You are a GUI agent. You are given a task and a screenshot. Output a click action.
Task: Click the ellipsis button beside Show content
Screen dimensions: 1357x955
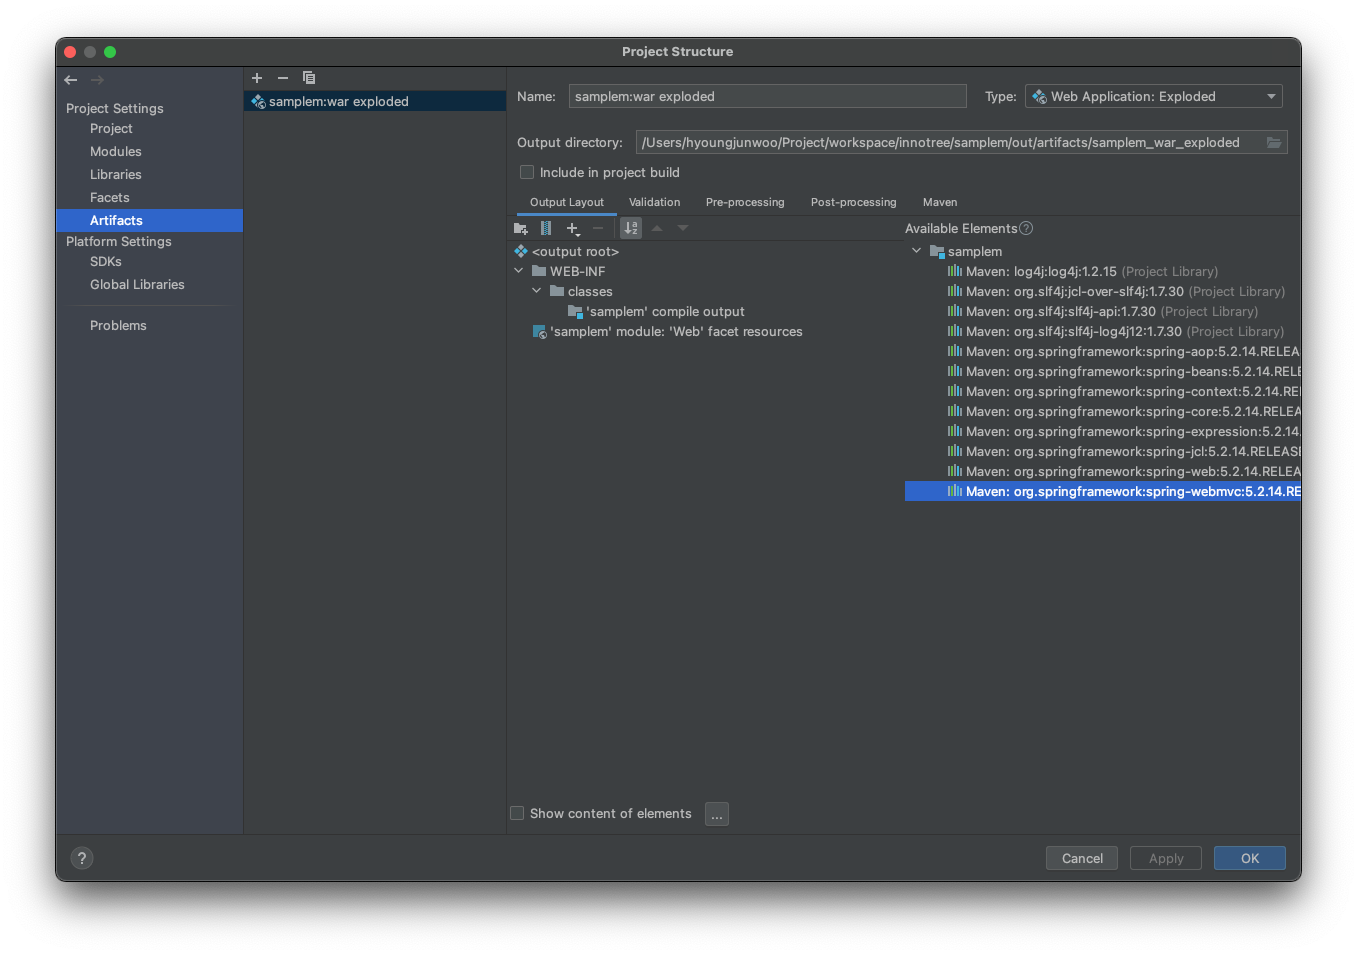point(717,814)
